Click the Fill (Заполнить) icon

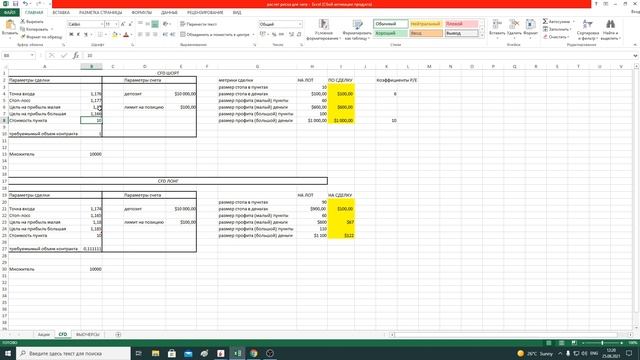(545, 29)
